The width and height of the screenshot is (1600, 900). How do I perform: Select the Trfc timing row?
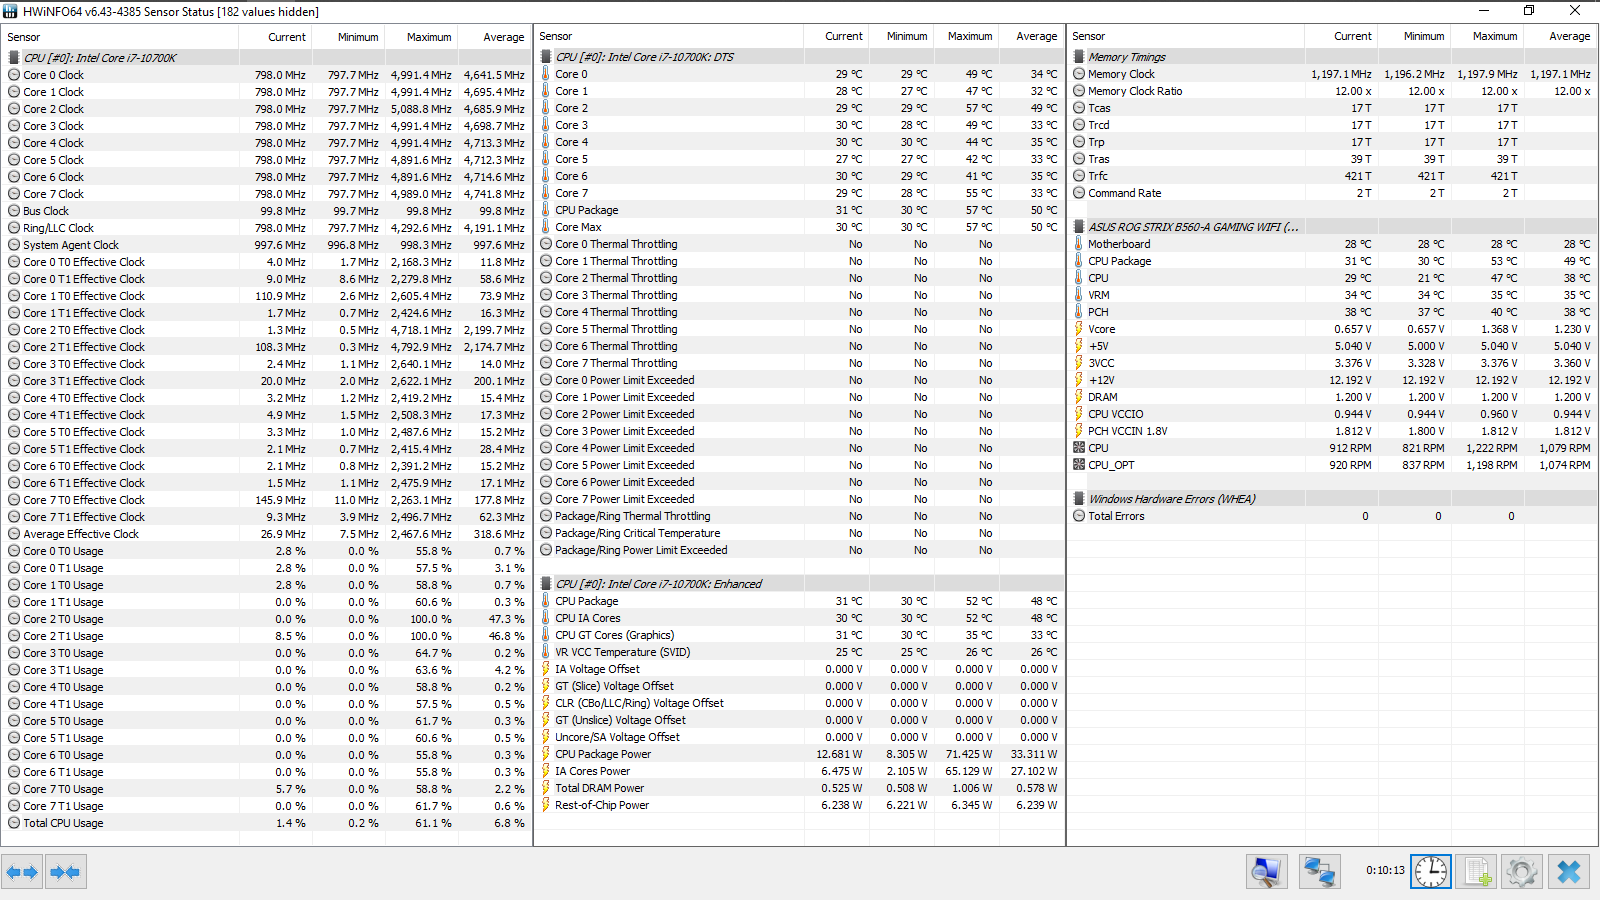tap(1332, 176)
